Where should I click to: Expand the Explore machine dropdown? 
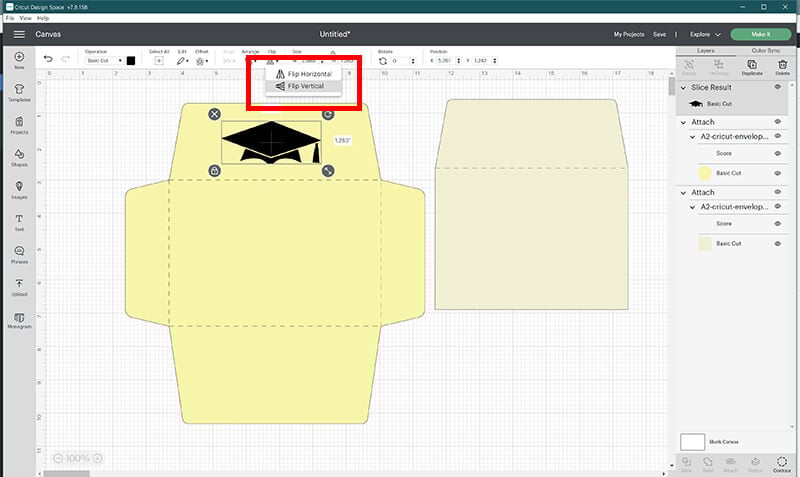coord(704,34)
